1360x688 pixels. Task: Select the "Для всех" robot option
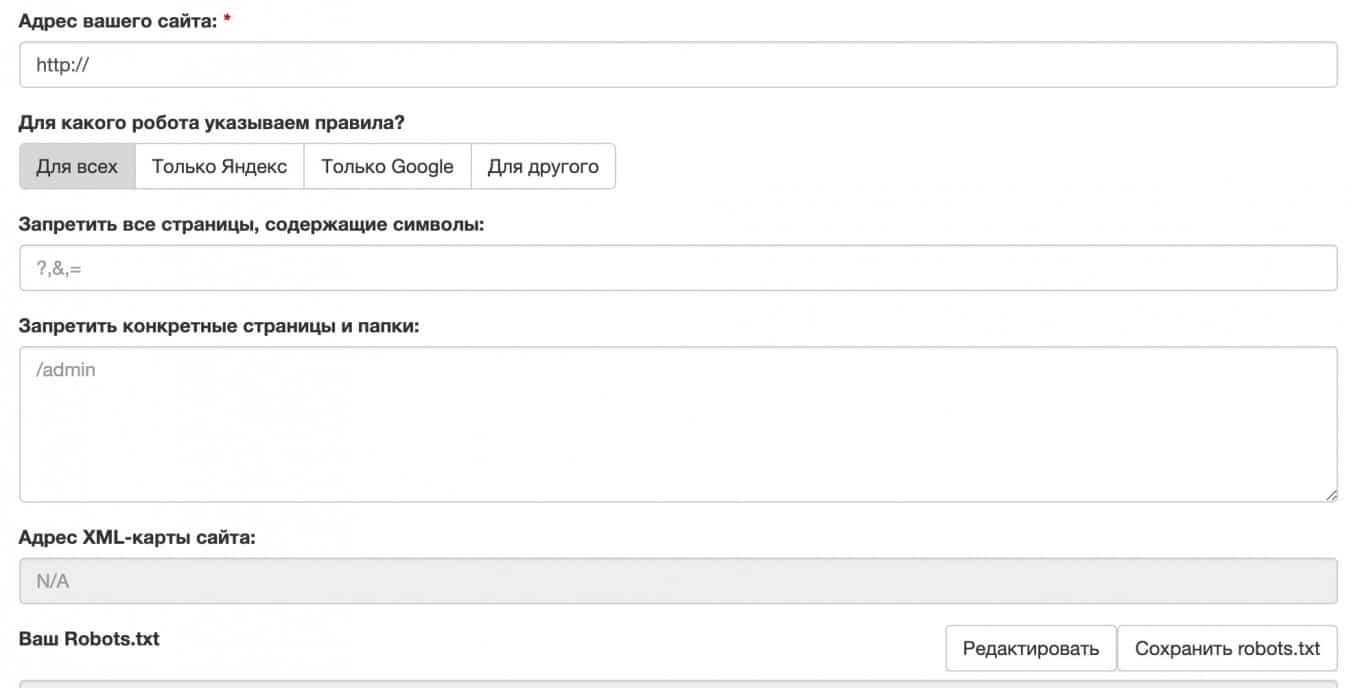pos(77,166)
